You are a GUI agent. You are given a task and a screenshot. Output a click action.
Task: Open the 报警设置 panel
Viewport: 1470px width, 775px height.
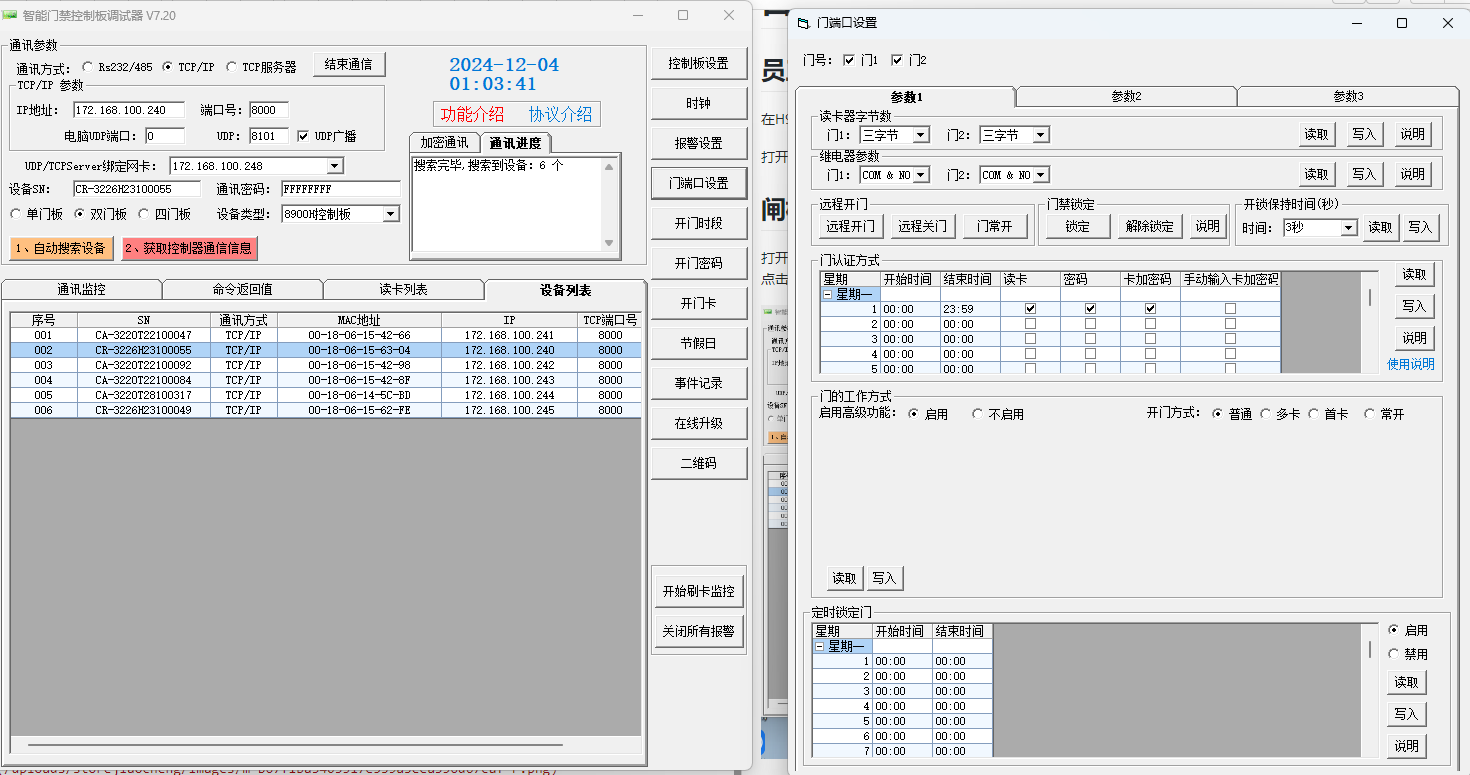click(x=698, y=143)
